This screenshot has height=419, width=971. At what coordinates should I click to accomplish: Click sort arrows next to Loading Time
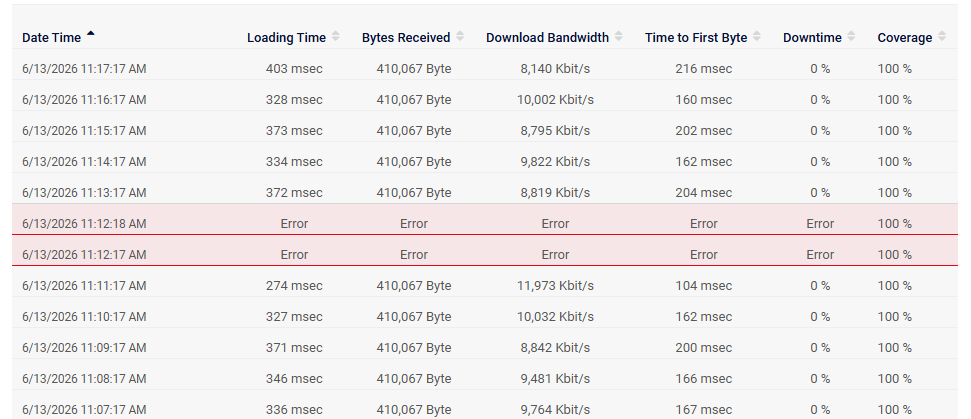[336, 37]
